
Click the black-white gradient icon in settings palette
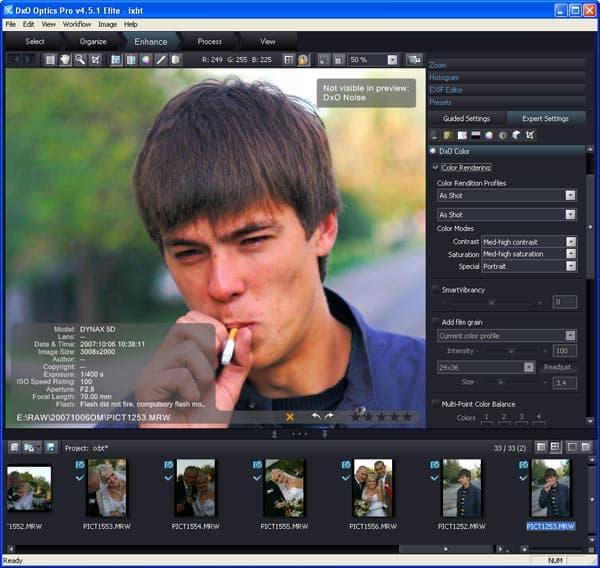click(476, 135)
